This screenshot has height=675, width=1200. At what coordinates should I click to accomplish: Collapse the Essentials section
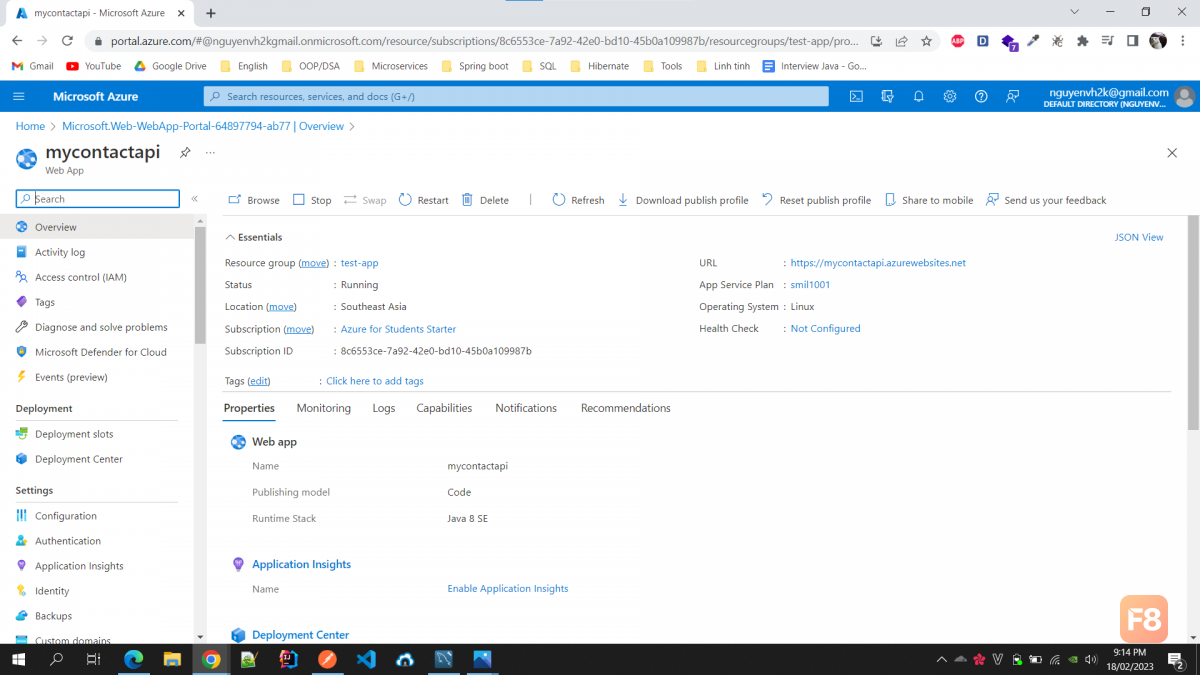click(x=254, y=237)
